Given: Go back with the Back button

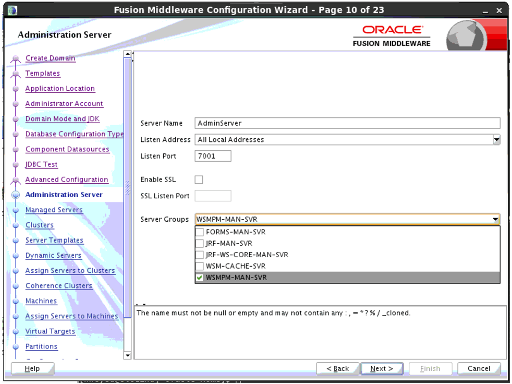Looking at the screenshot, I should click(x=338, y=369).
